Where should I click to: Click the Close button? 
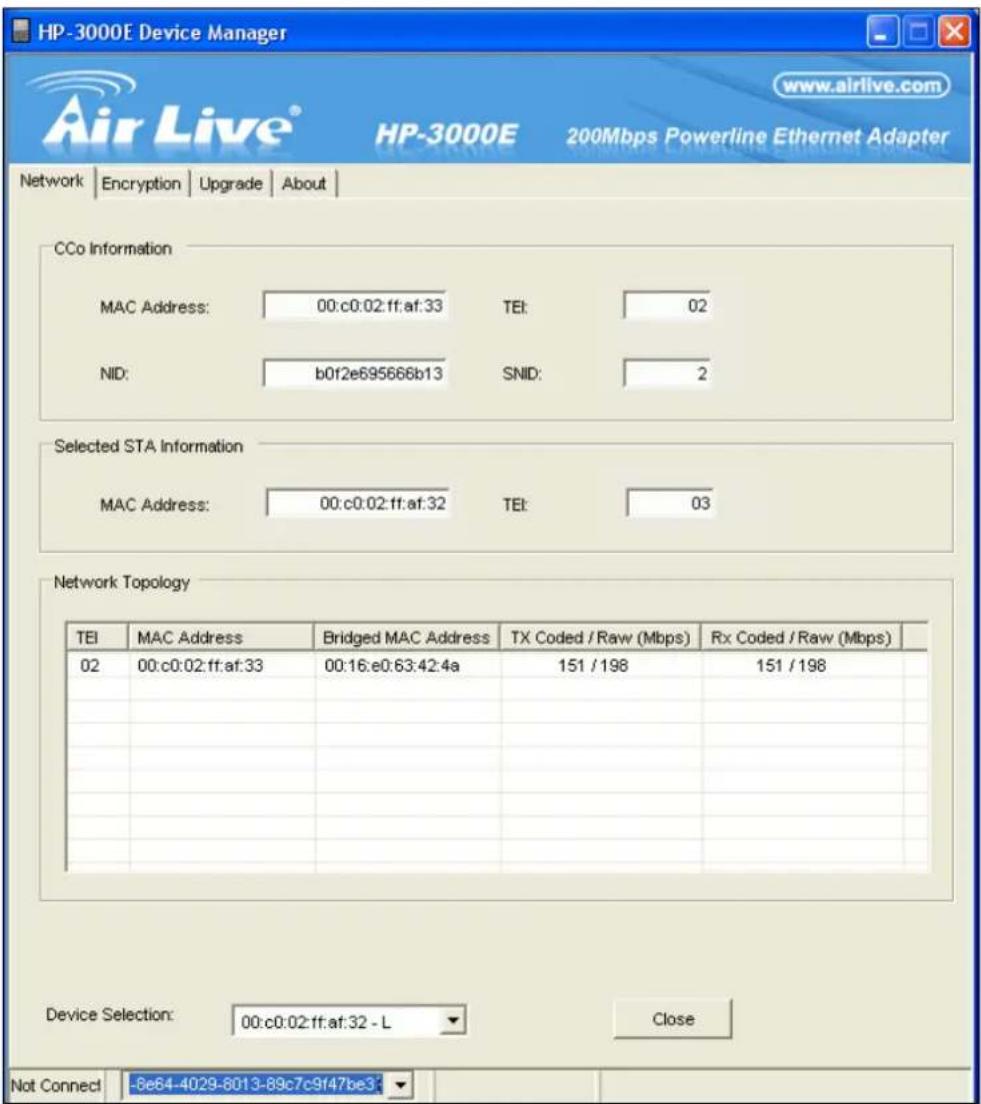pos(673,1019)
